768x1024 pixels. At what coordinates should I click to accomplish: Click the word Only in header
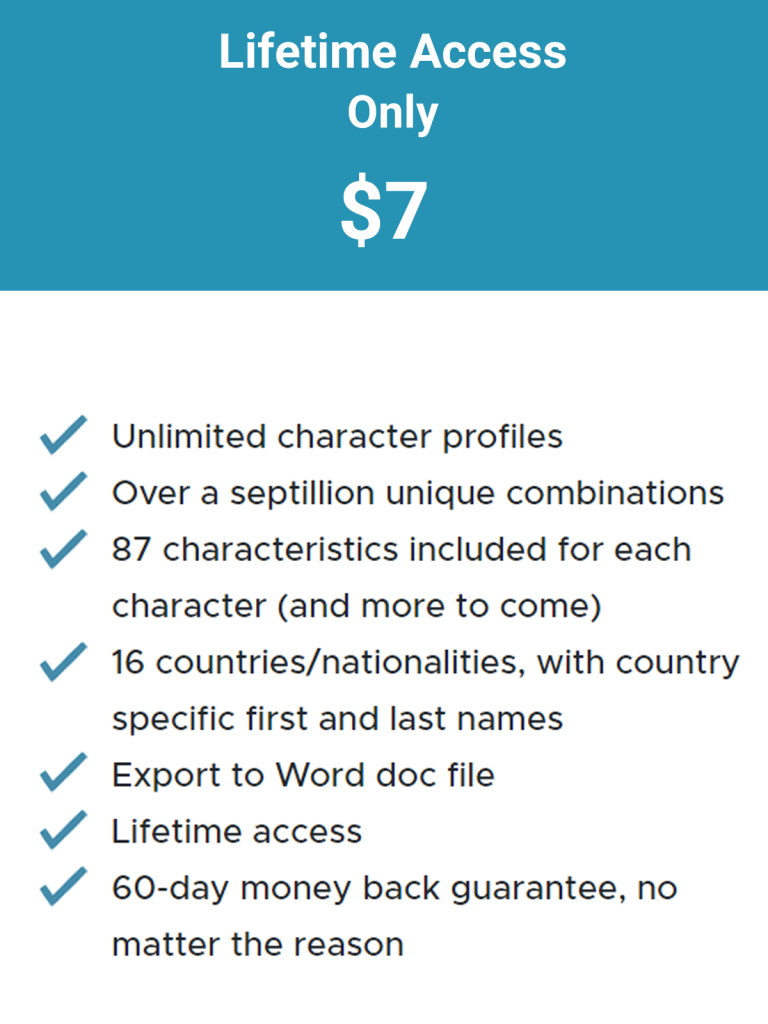(x=392, y=114)
